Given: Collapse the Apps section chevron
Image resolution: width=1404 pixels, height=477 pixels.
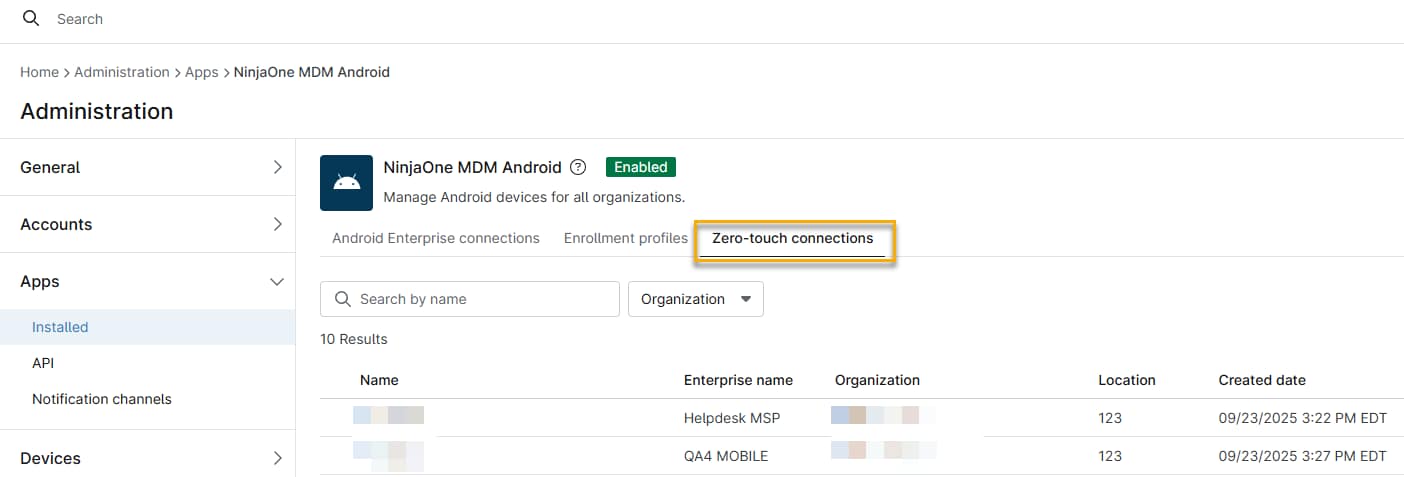Looking at the screenshot, I should point(278,282).
